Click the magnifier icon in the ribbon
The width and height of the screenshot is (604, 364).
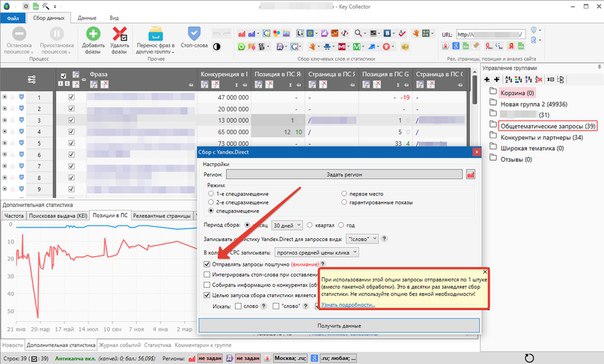[x=358, y=33]
